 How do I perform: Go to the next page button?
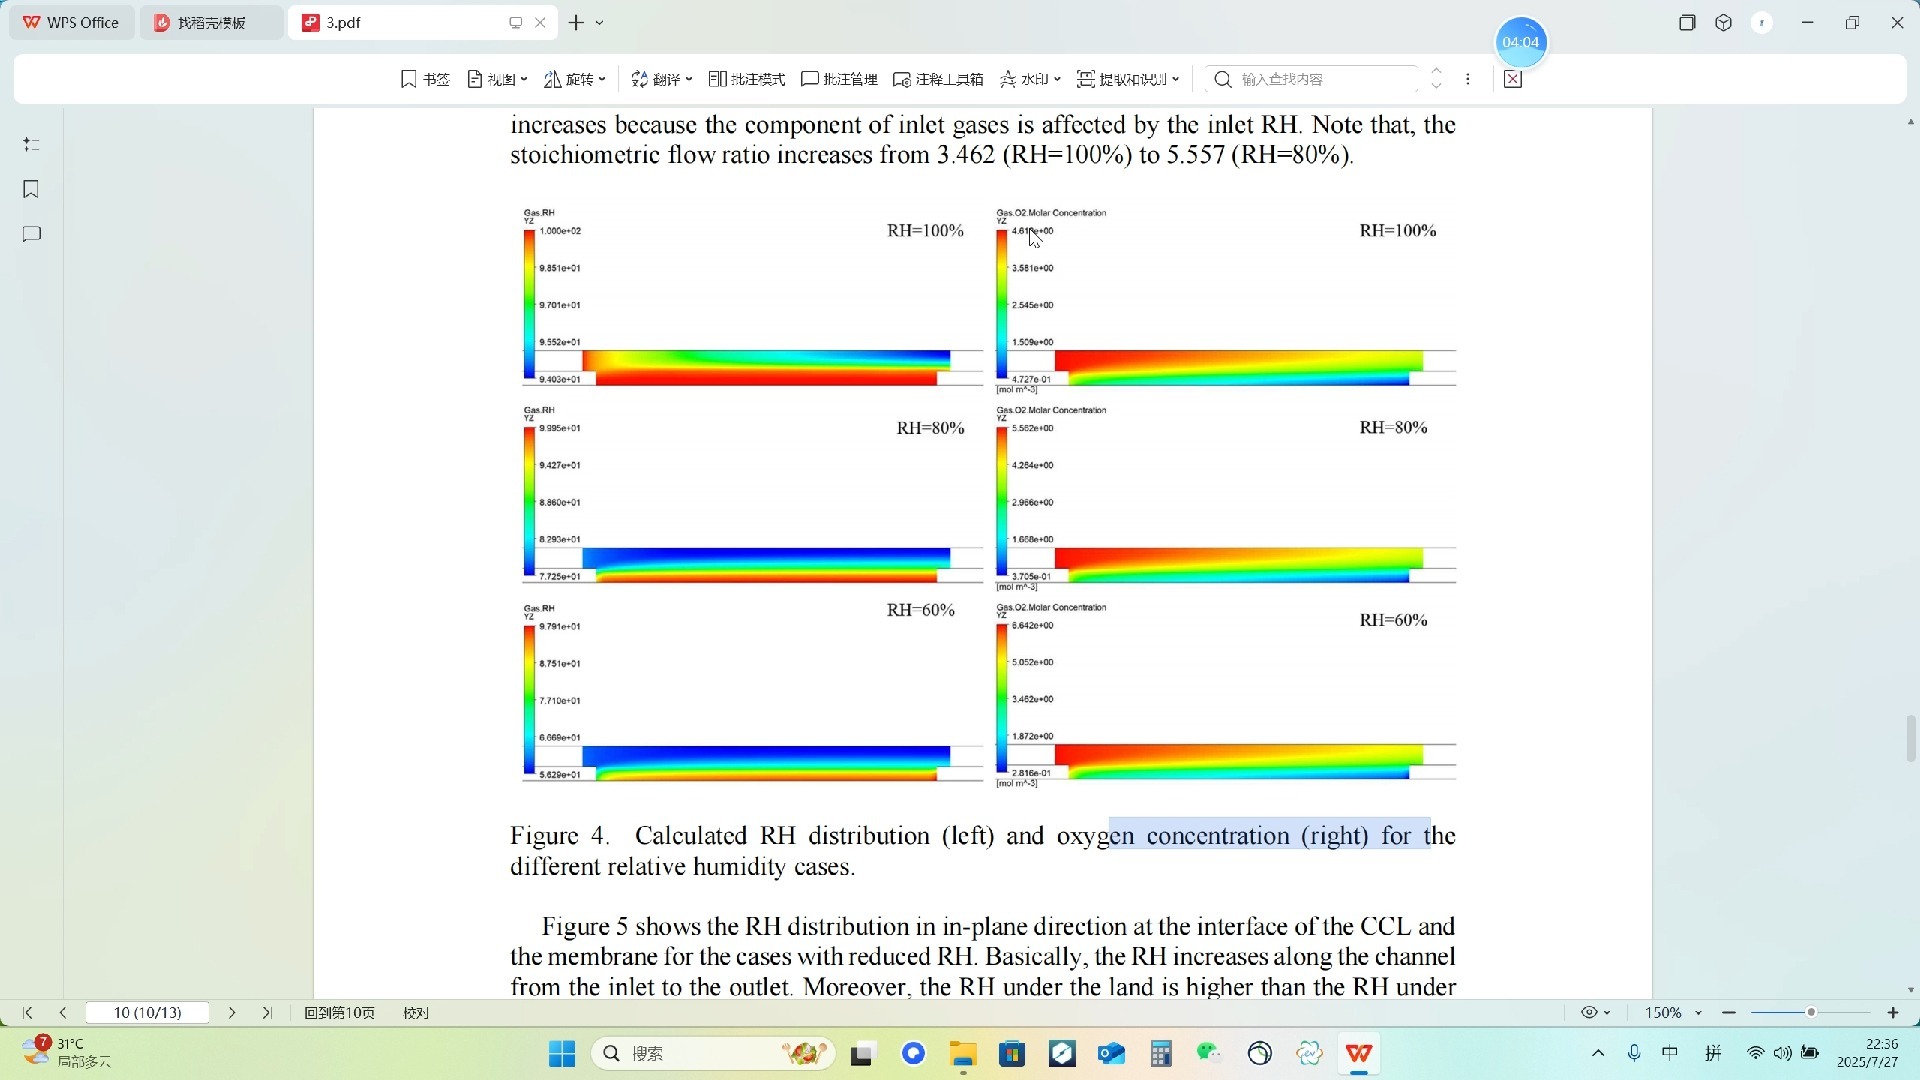(x=232, y=1013)
